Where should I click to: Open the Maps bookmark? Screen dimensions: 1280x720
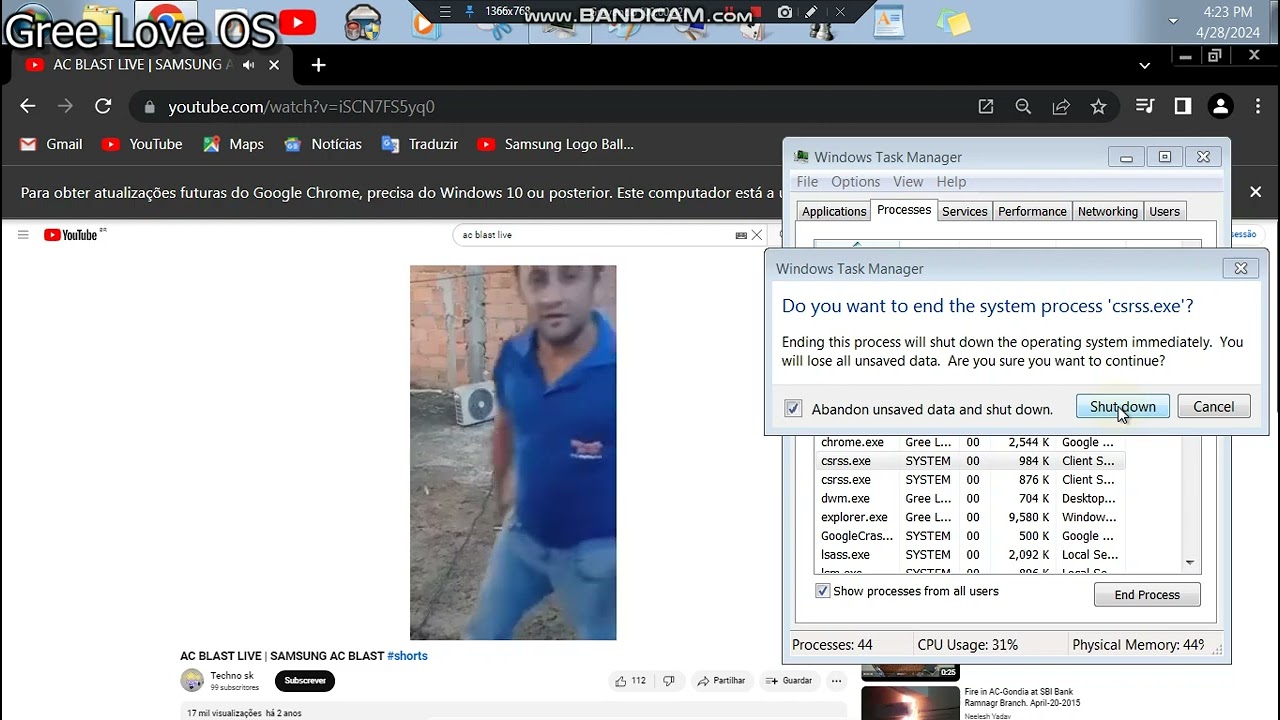(x=233, y=144)
